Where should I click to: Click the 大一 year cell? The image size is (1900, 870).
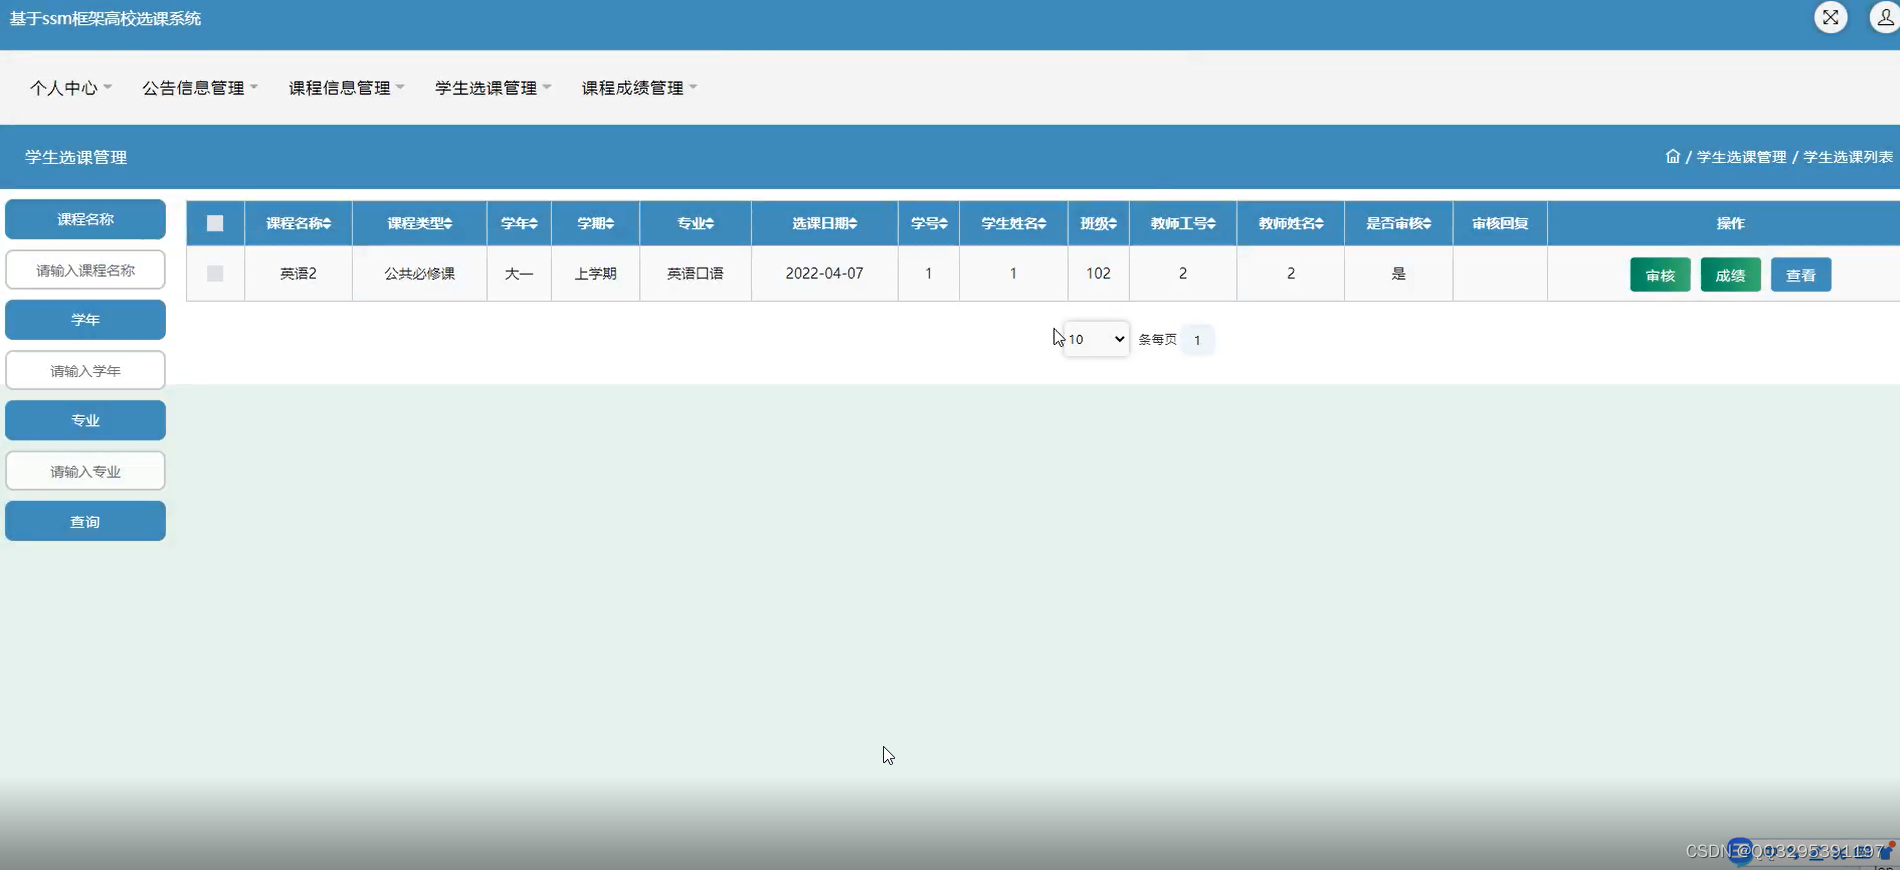pyautogui.click(x=519, y=274)
